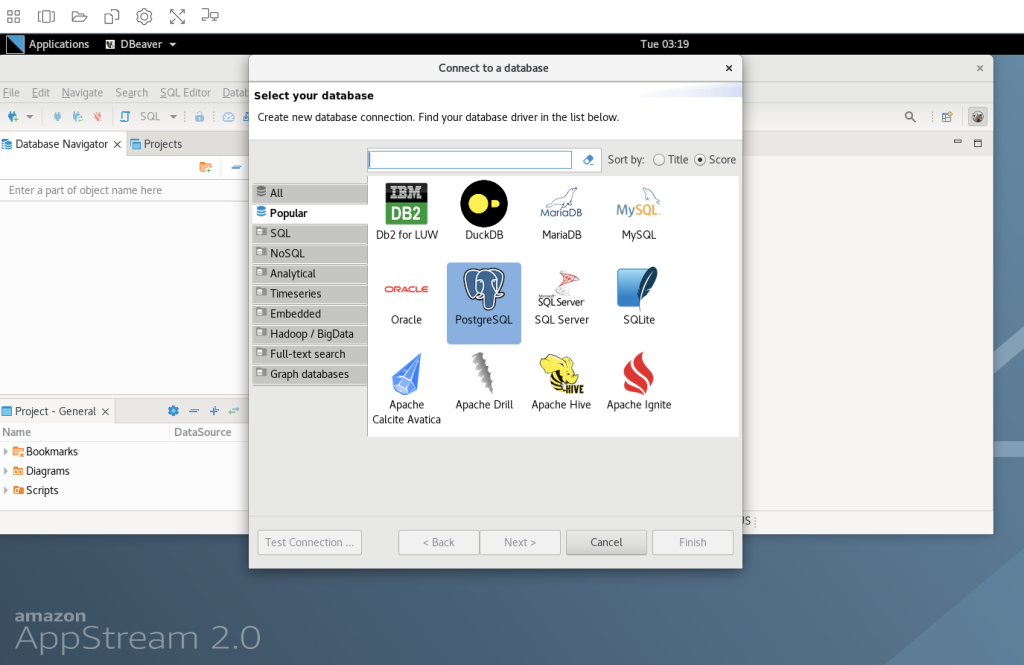Screen dimensions: 1024x665
Task: Click the Test Connection button
Action: pos(309,542)
